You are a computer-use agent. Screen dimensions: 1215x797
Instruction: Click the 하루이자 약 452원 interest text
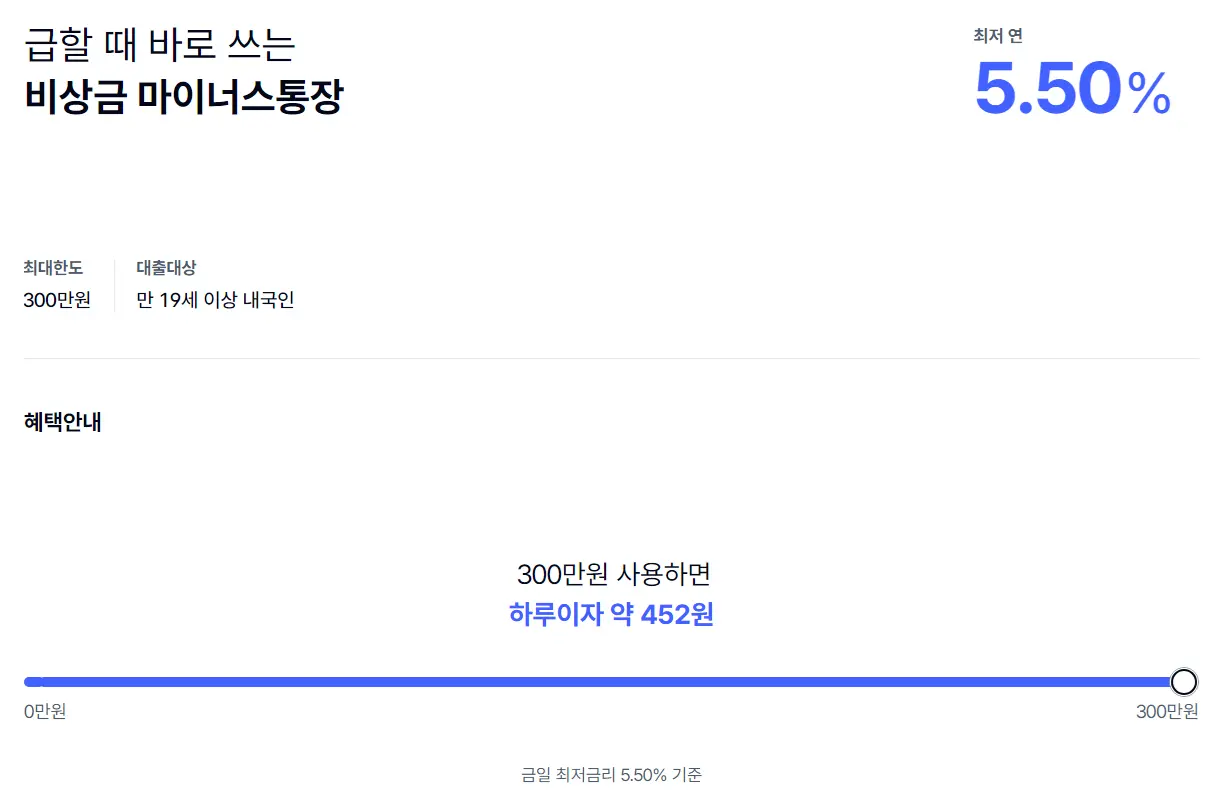[612, 615]
